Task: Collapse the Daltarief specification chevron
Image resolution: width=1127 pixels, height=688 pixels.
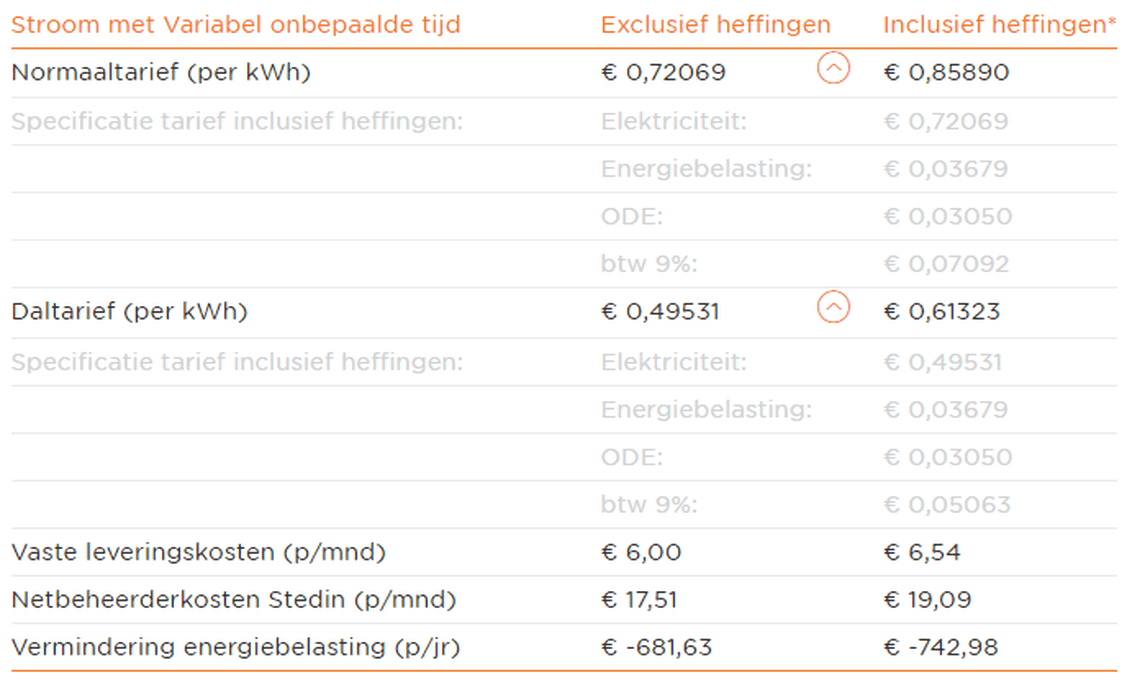Action: pos(833,308)
